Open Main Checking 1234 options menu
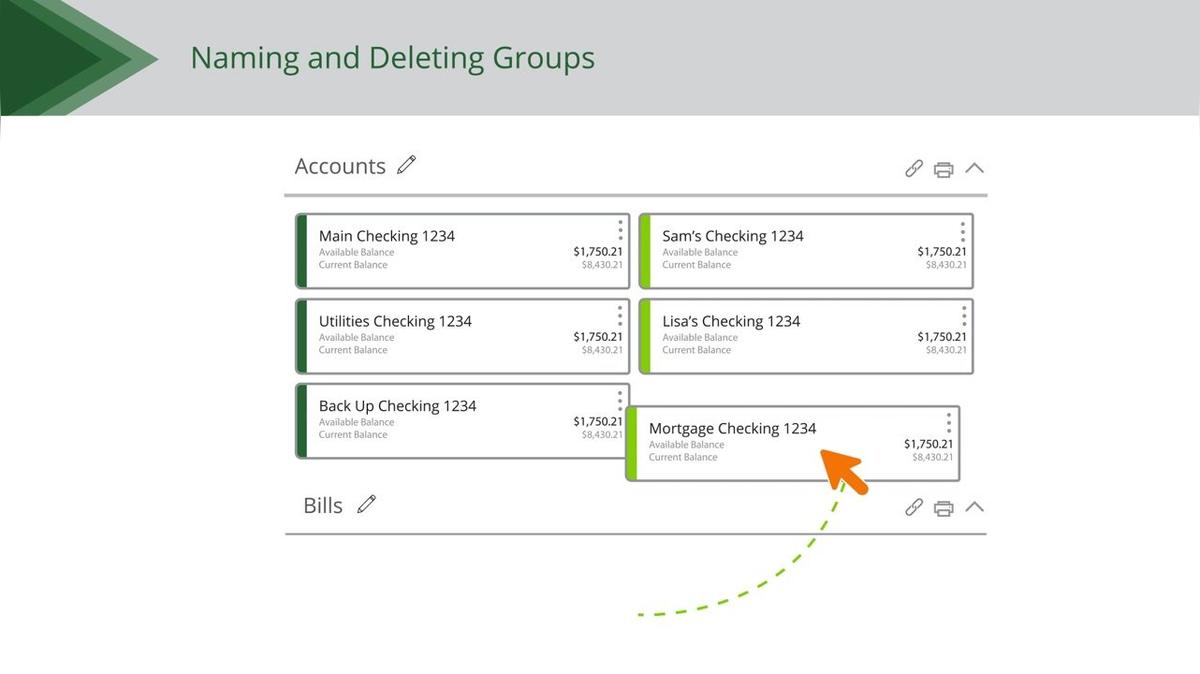This screenshot has width=1200, height=674. [x=620, y=230]
